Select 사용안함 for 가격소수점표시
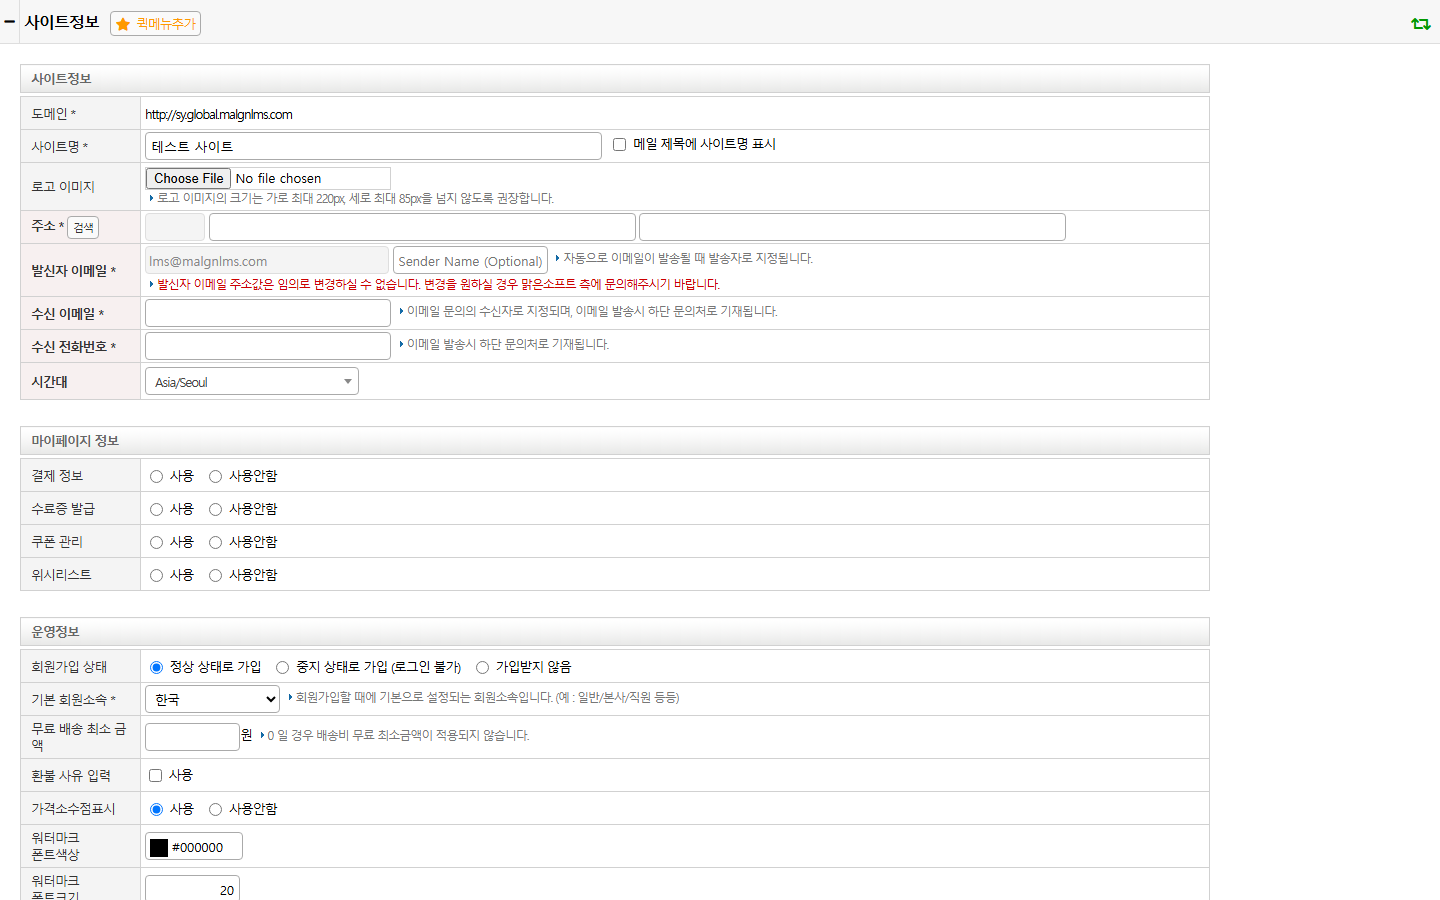 pos(215,809)
